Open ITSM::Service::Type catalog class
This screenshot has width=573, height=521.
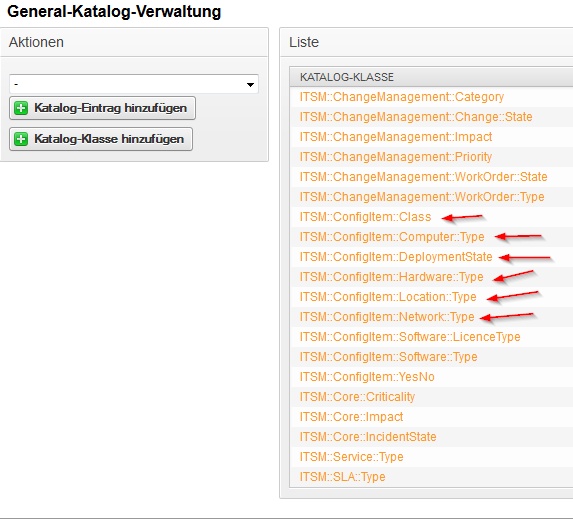point(352,457)
